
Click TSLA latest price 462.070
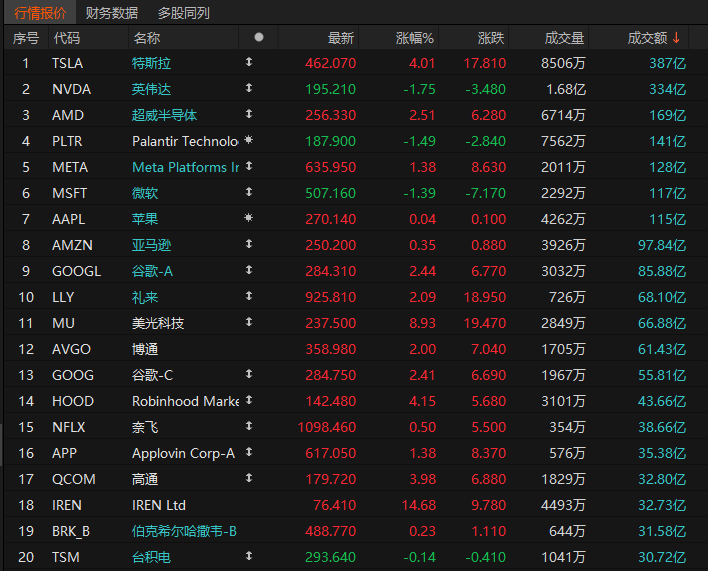[x=331, y=63]
